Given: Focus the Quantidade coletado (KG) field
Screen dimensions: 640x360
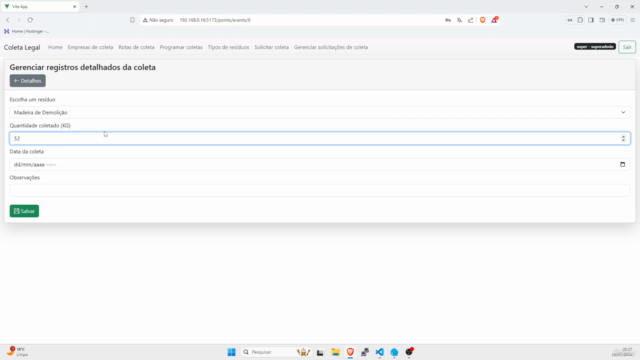Looking at the screenshot, I should pos(320,138).
